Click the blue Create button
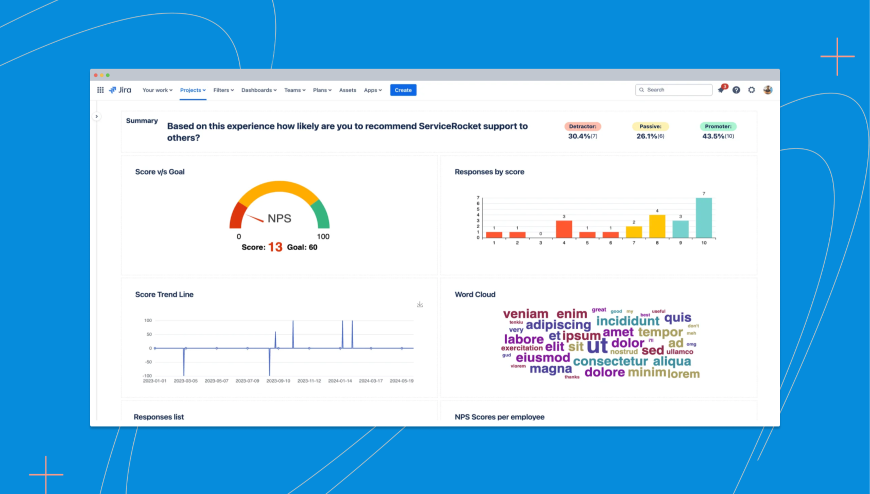 point(403,90)
